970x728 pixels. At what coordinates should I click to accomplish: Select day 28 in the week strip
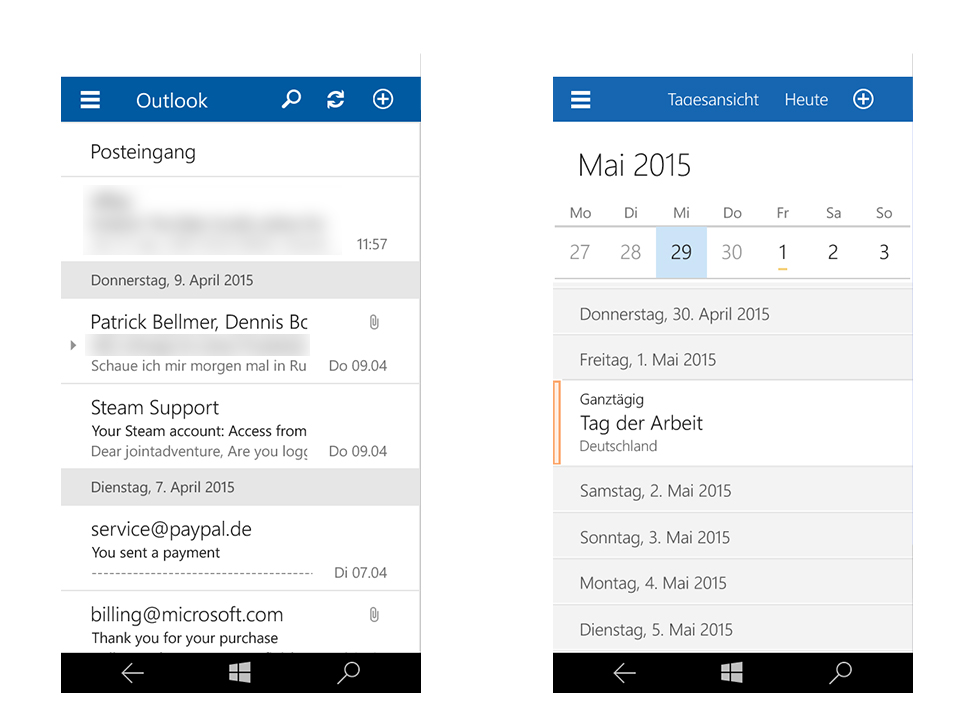(x=630, y=252)
